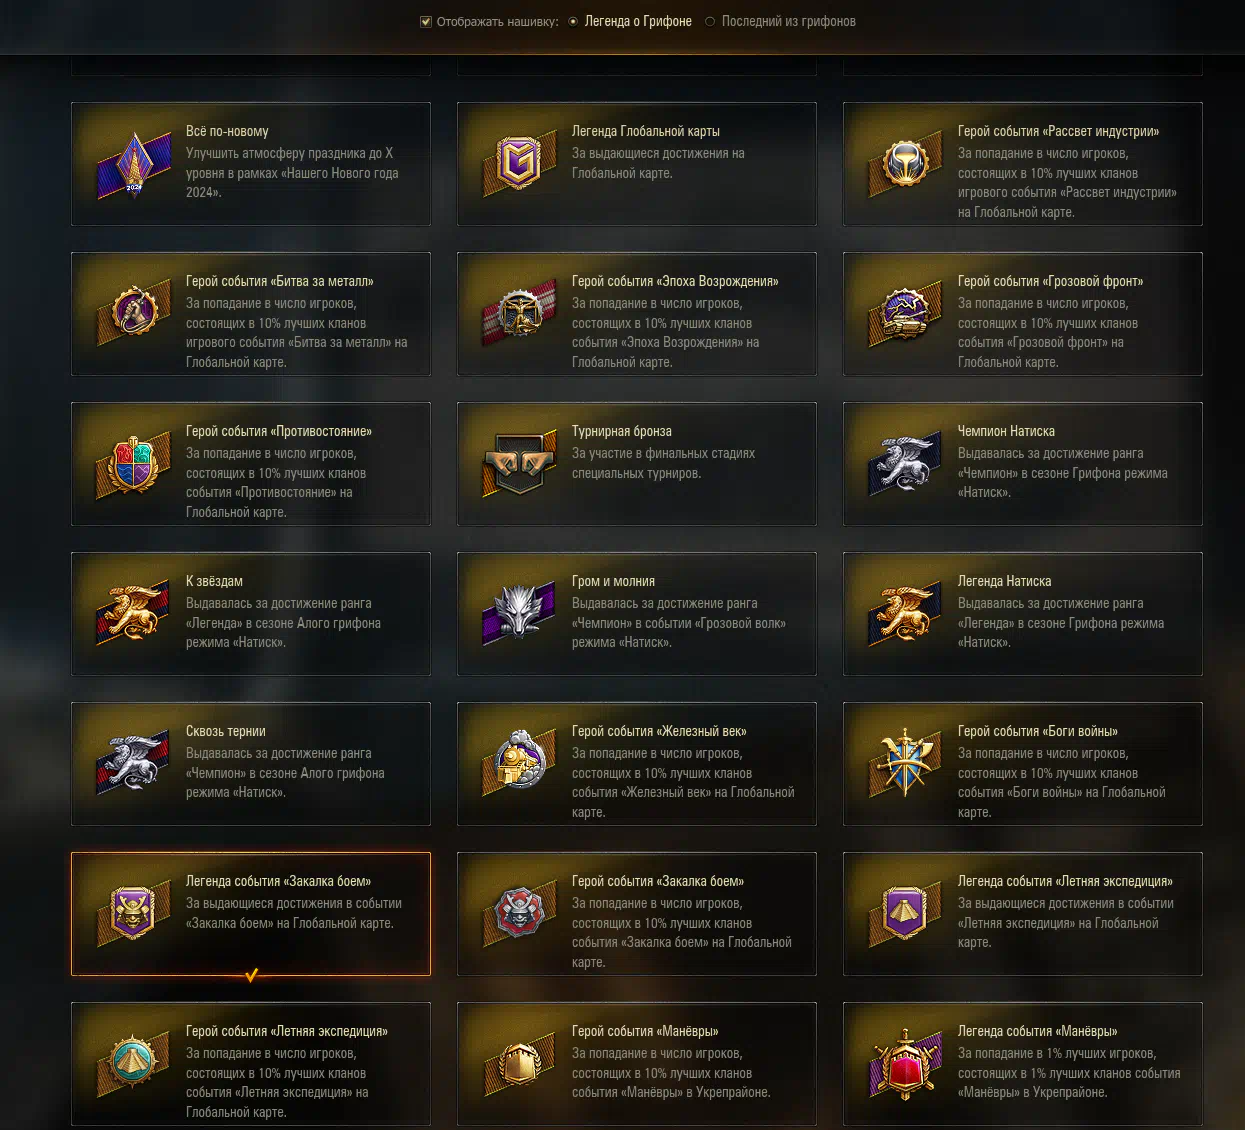
Task: Choose the «К звёздам» patch title
Action: coord(214,581)
